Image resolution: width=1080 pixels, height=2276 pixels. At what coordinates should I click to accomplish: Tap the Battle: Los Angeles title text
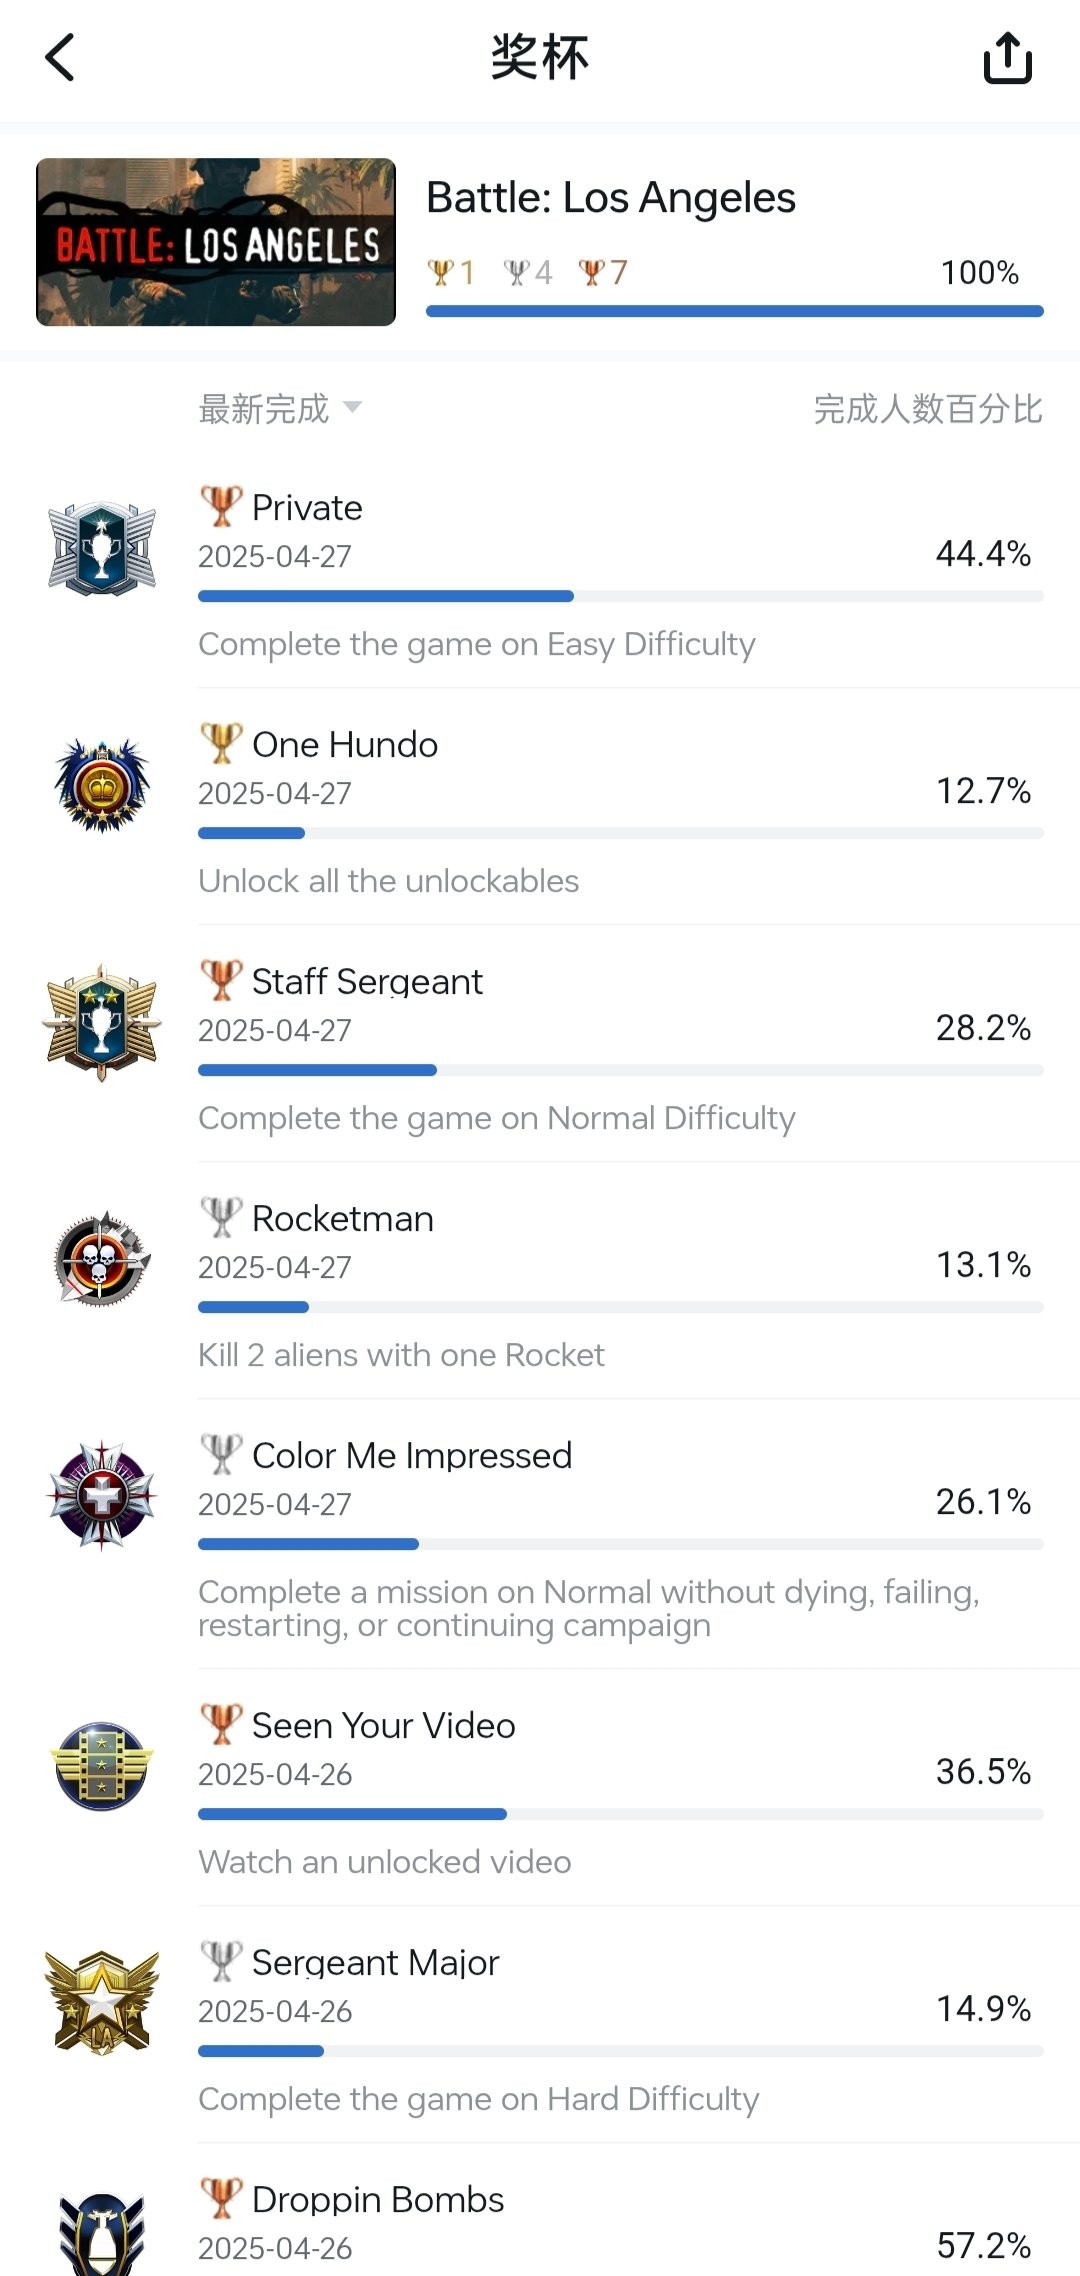[x=611, y=198]
